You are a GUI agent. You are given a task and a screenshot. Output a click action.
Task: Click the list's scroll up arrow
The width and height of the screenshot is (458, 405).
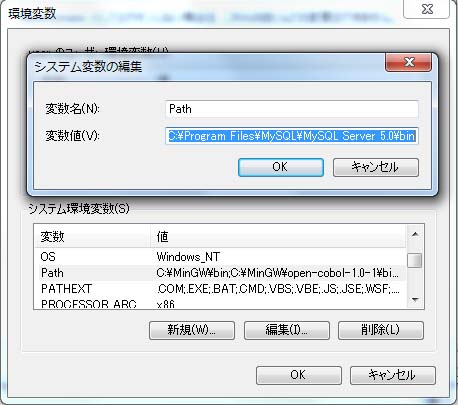click(415, 234)
